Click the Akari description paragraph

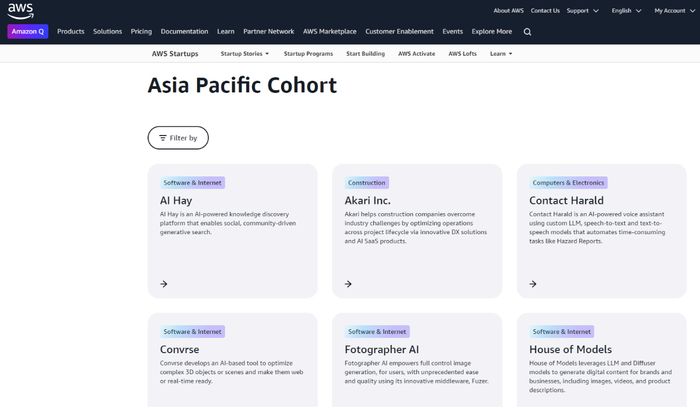pyautogui.click(x=416, y=228)
